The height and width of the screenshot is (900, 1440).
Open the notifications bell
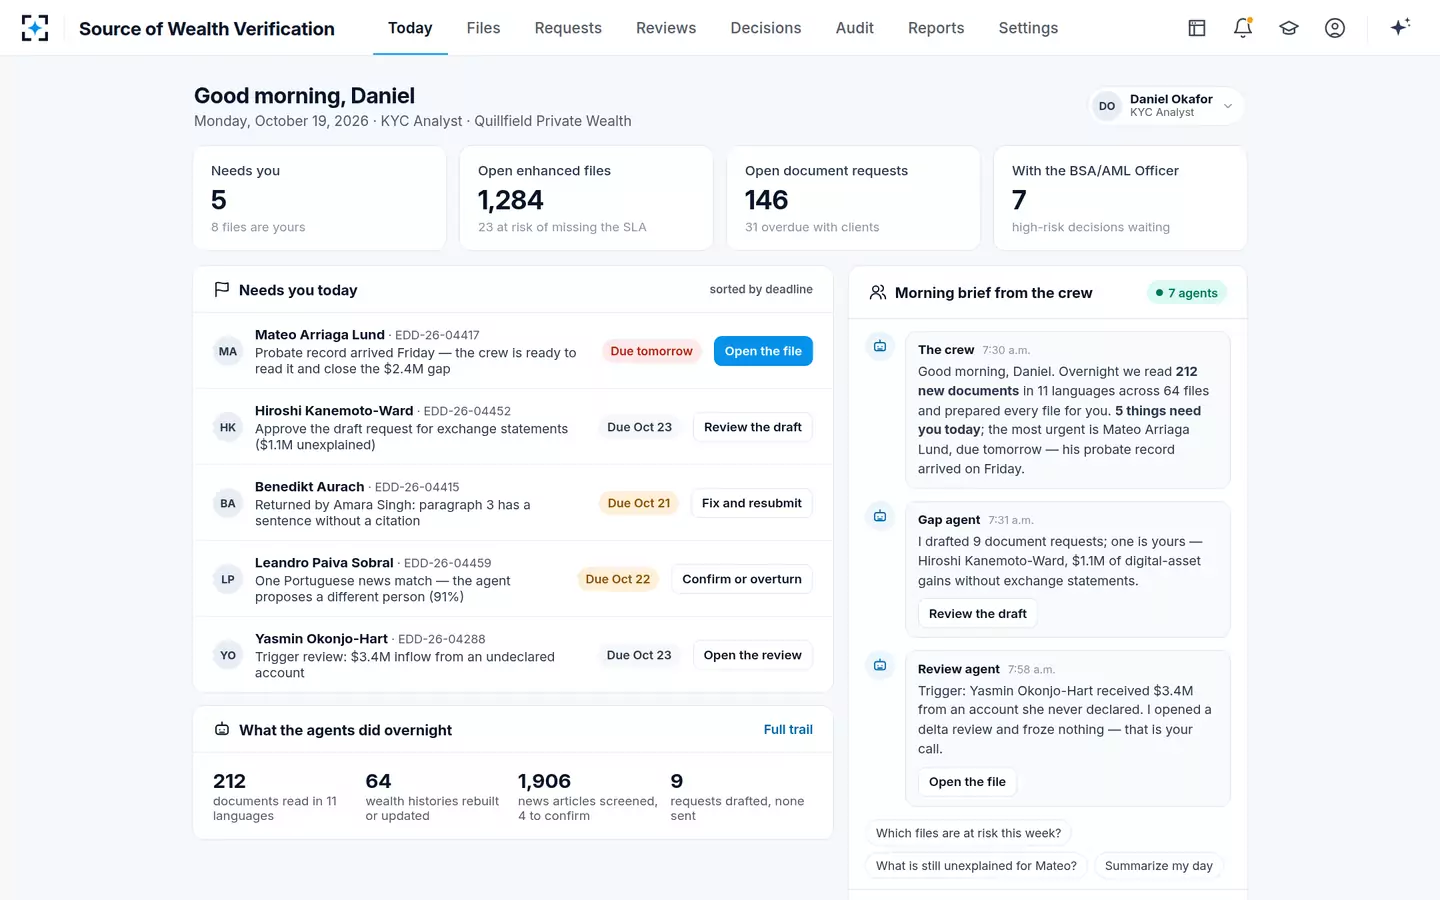(1243, 28)
